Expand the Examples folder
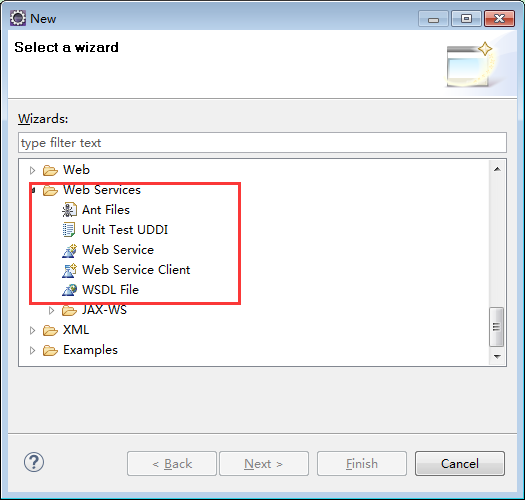Viewport: 525px width, 500px height. [x=32, y=351]
